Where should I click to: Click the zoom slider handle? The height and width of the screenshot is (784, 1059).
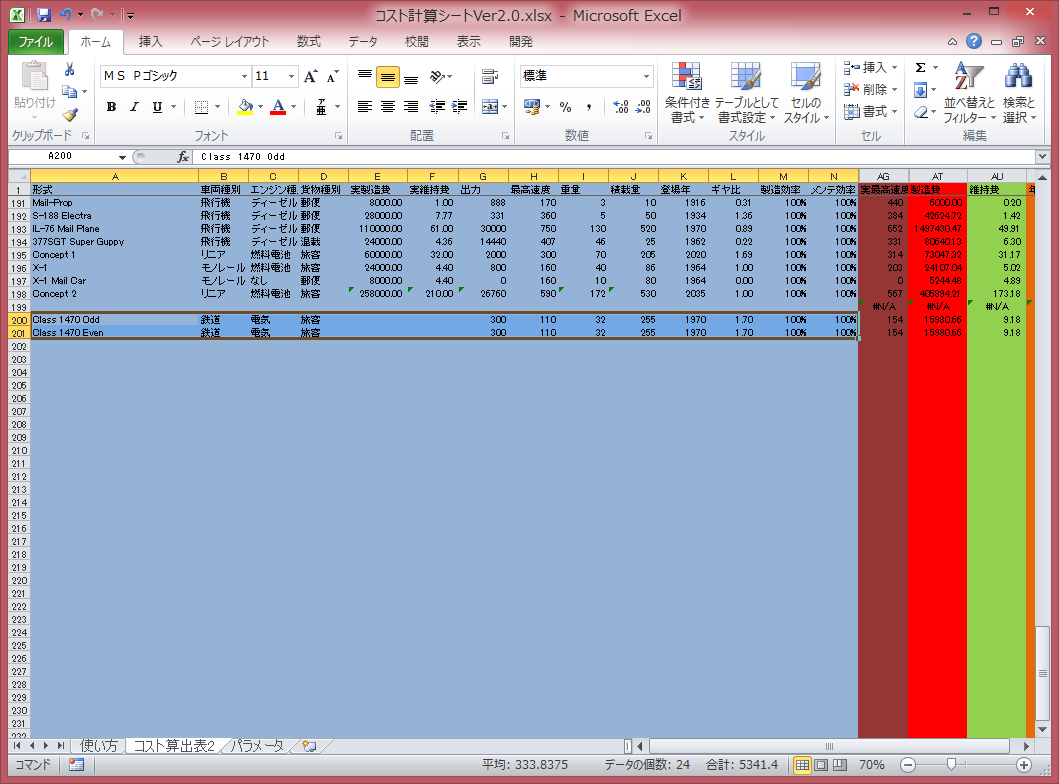coord(951,764)
